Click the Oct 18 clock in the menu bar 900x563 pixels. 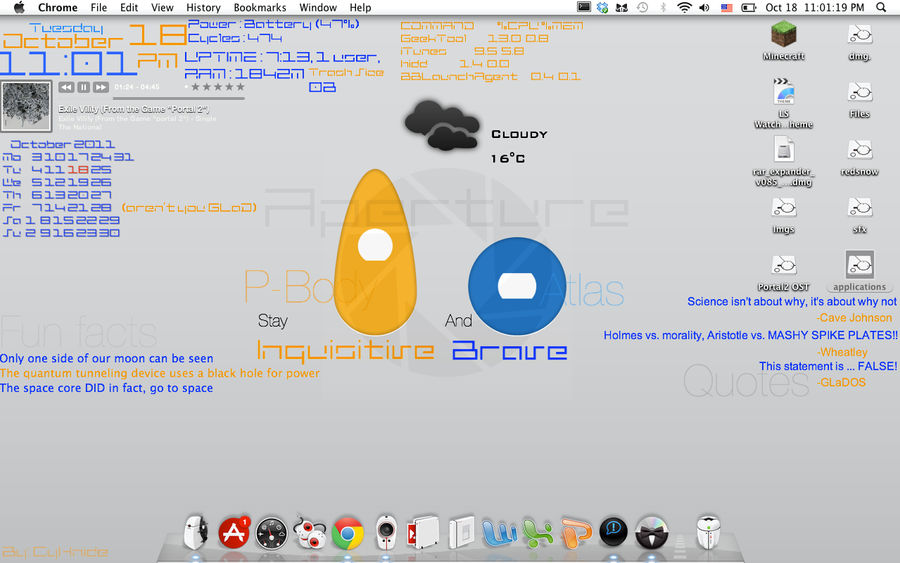coord(814,7)
